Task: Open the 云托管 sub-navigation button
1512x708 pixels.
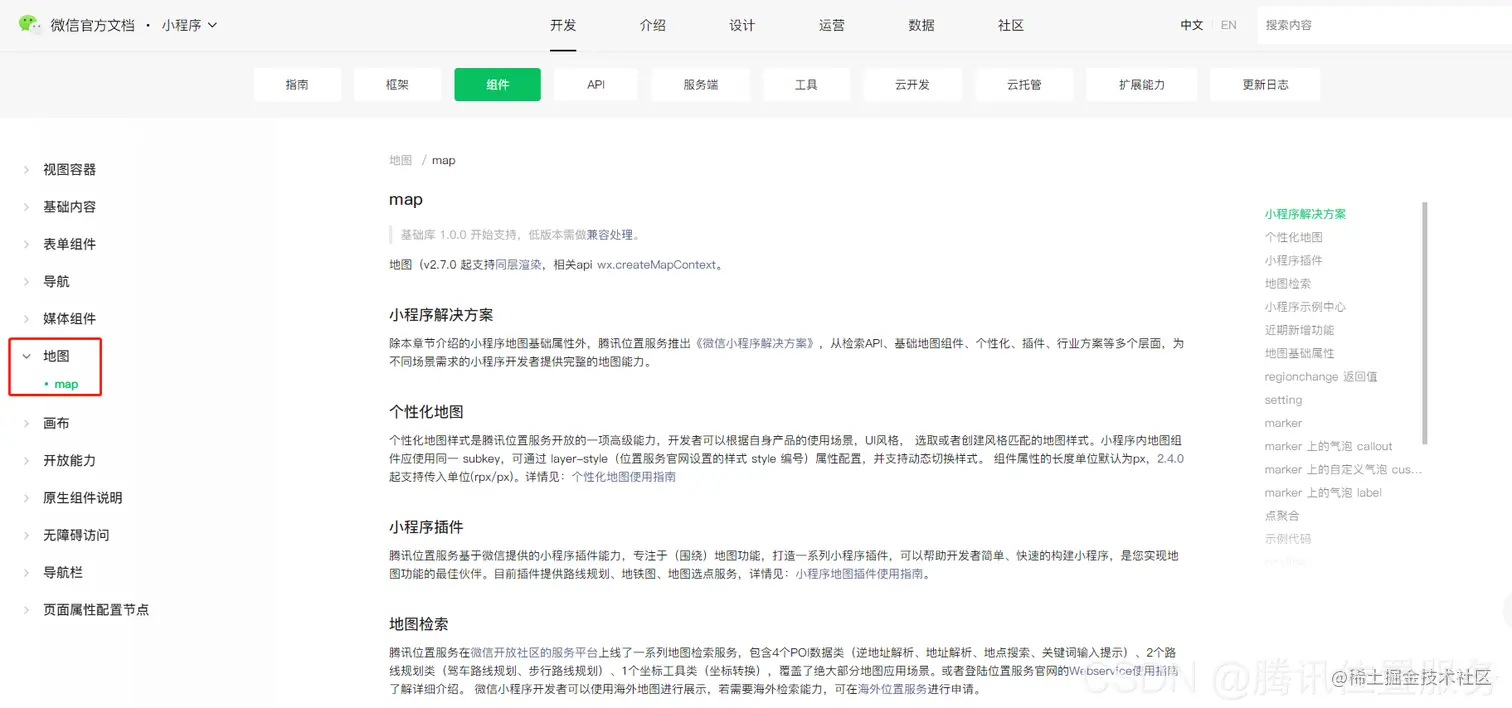Action: click(x=1024, y=85)
